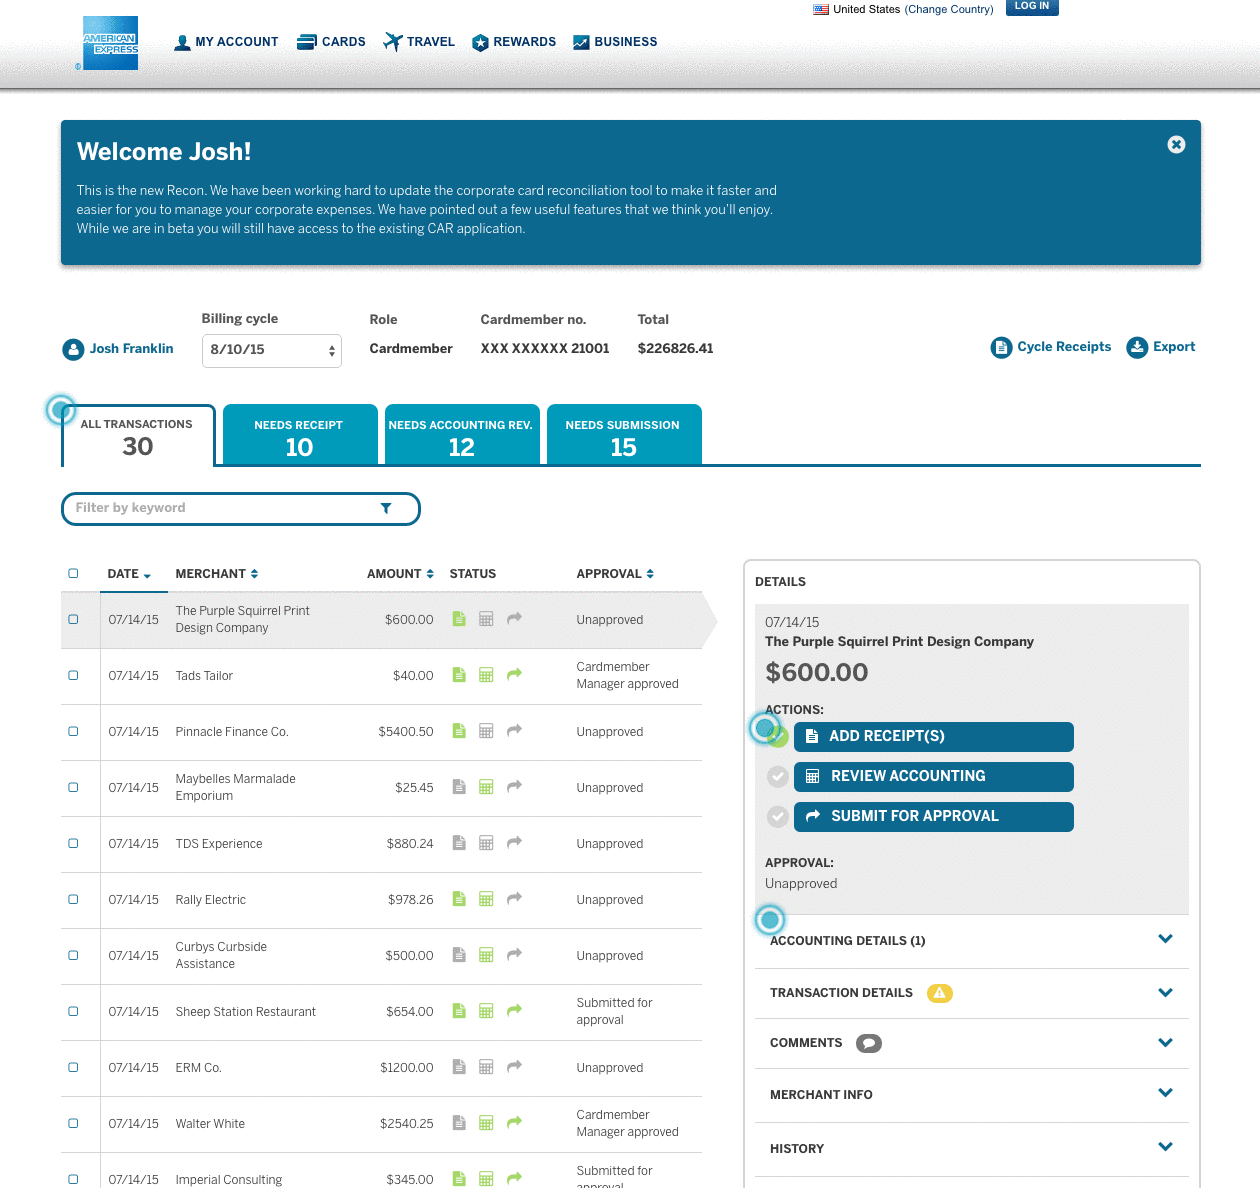
Task: Click accounting icon in Walter White row
Action: click(486, 1123)
